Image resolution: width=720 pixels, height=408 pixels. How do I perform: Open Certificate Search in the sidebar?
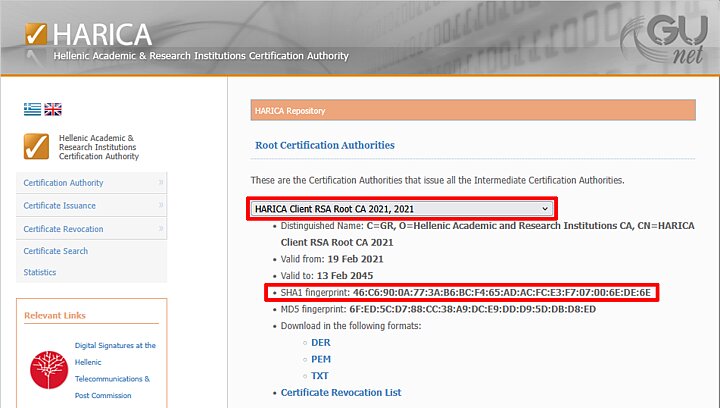[x=56, y=251]
